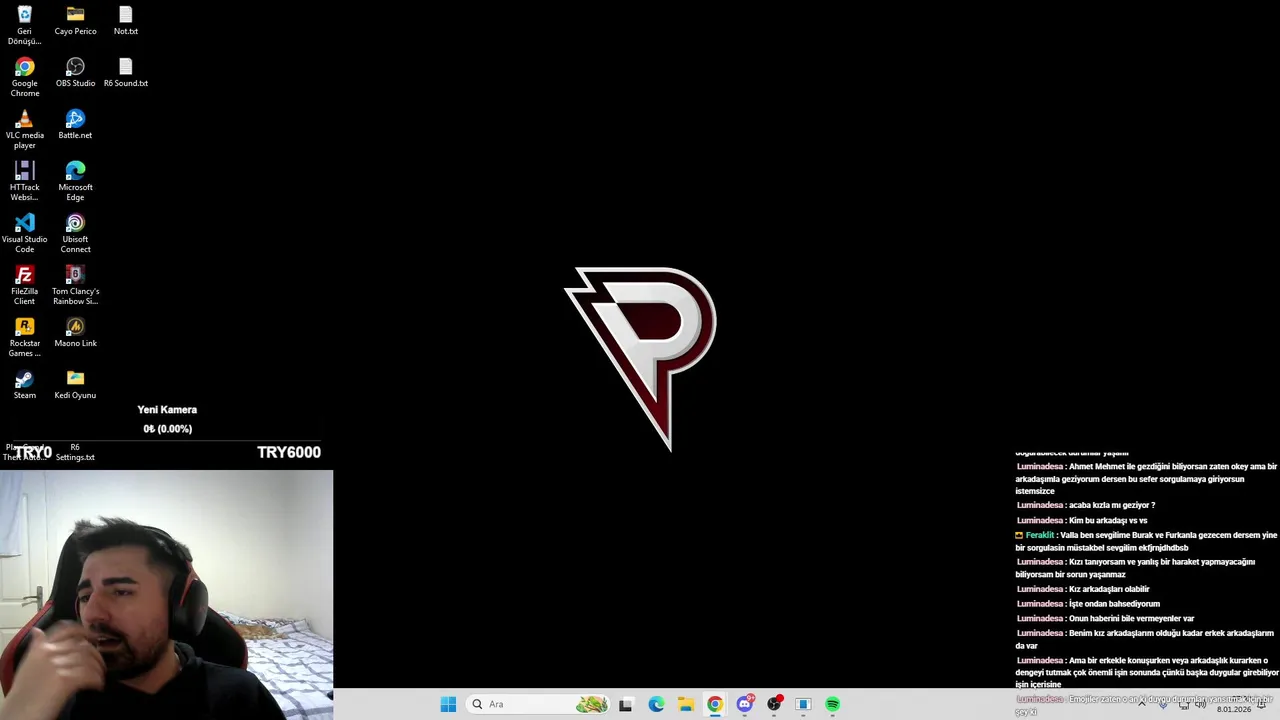
Task: Launch Microsoft Edge from the desktop shortcut
Action: [75, 181]
